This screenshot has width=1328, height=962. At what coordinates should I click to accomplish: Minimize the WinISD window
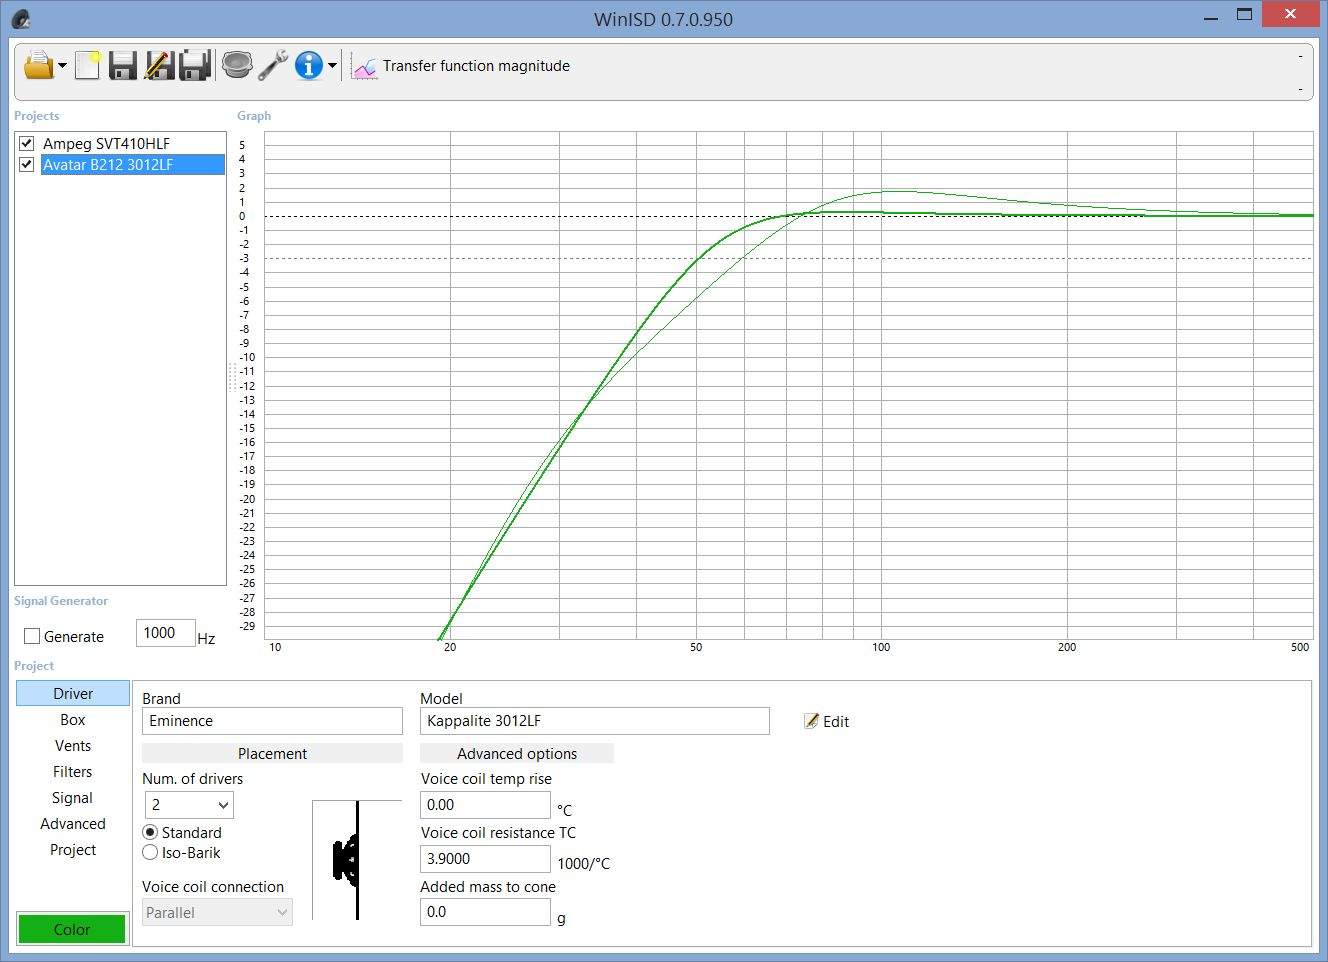tap(1211, 16)
